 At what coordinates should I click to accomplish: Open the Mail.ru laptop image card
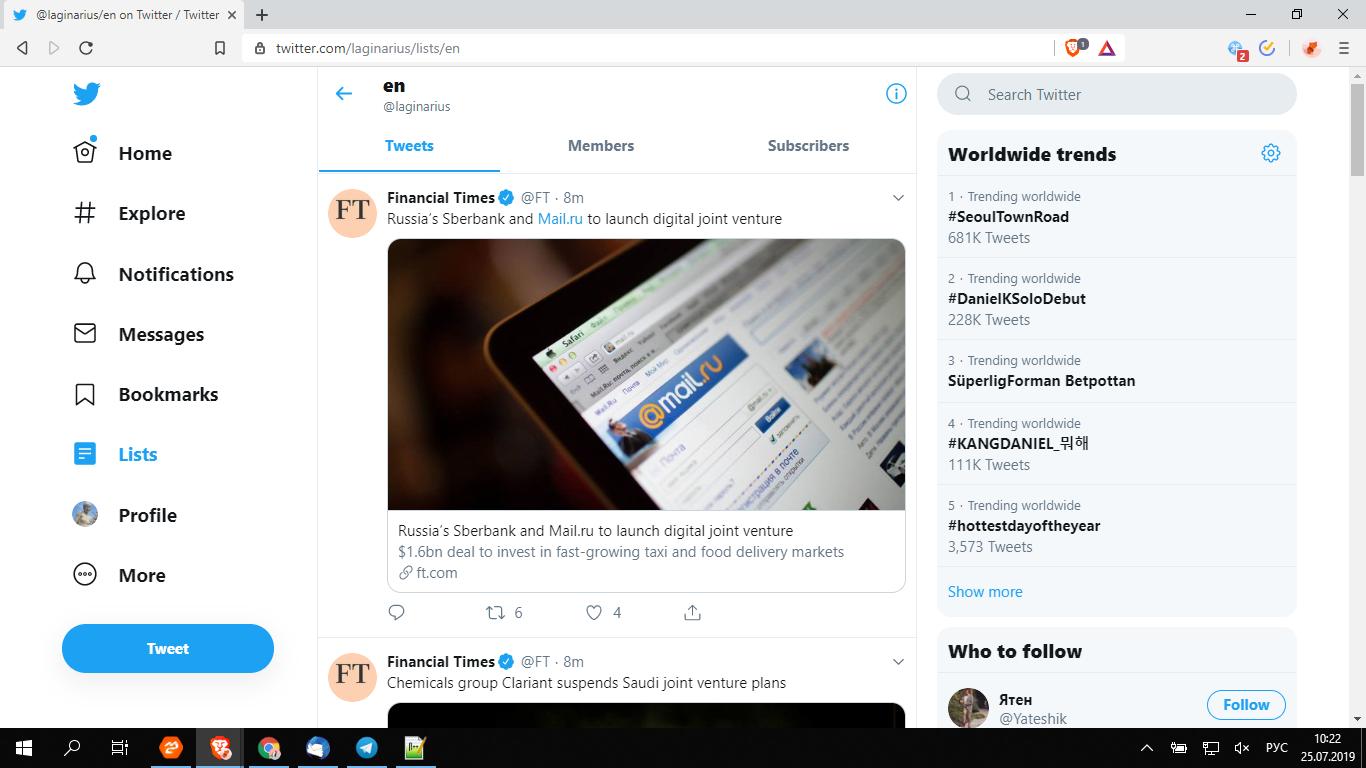(x=646, y=375)
